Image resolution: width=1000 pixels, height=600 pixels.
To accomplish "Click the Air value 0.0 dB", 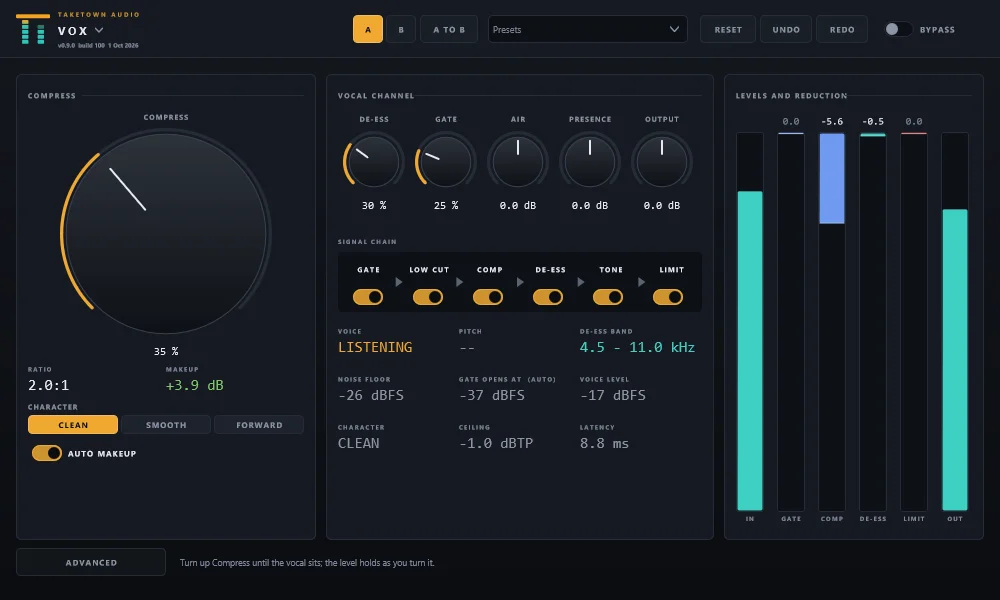I will click(518, 205).
